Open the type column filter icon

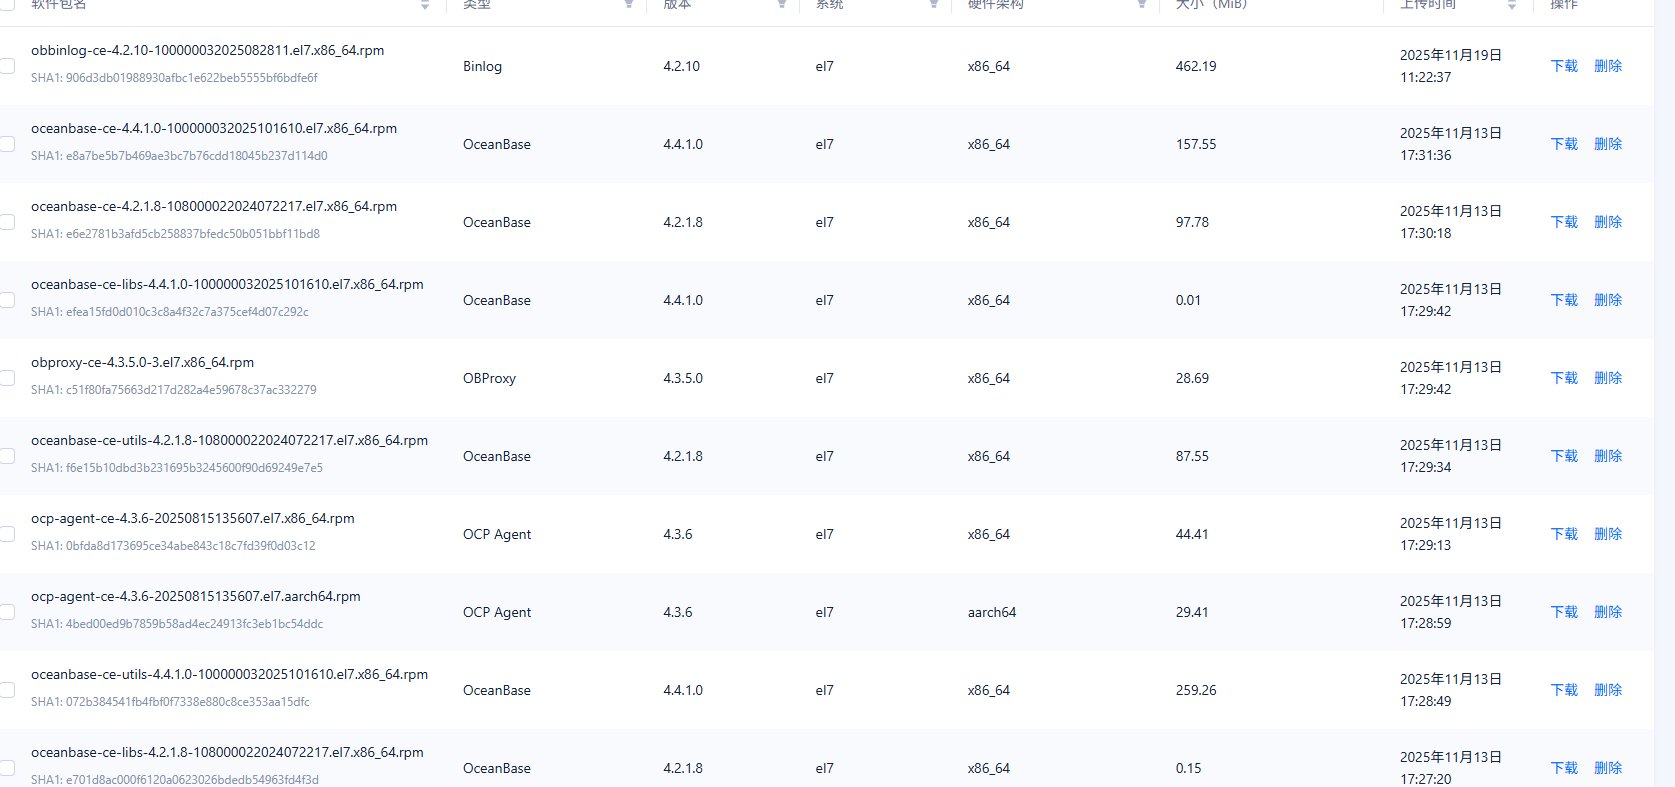[x=629, y=5]
